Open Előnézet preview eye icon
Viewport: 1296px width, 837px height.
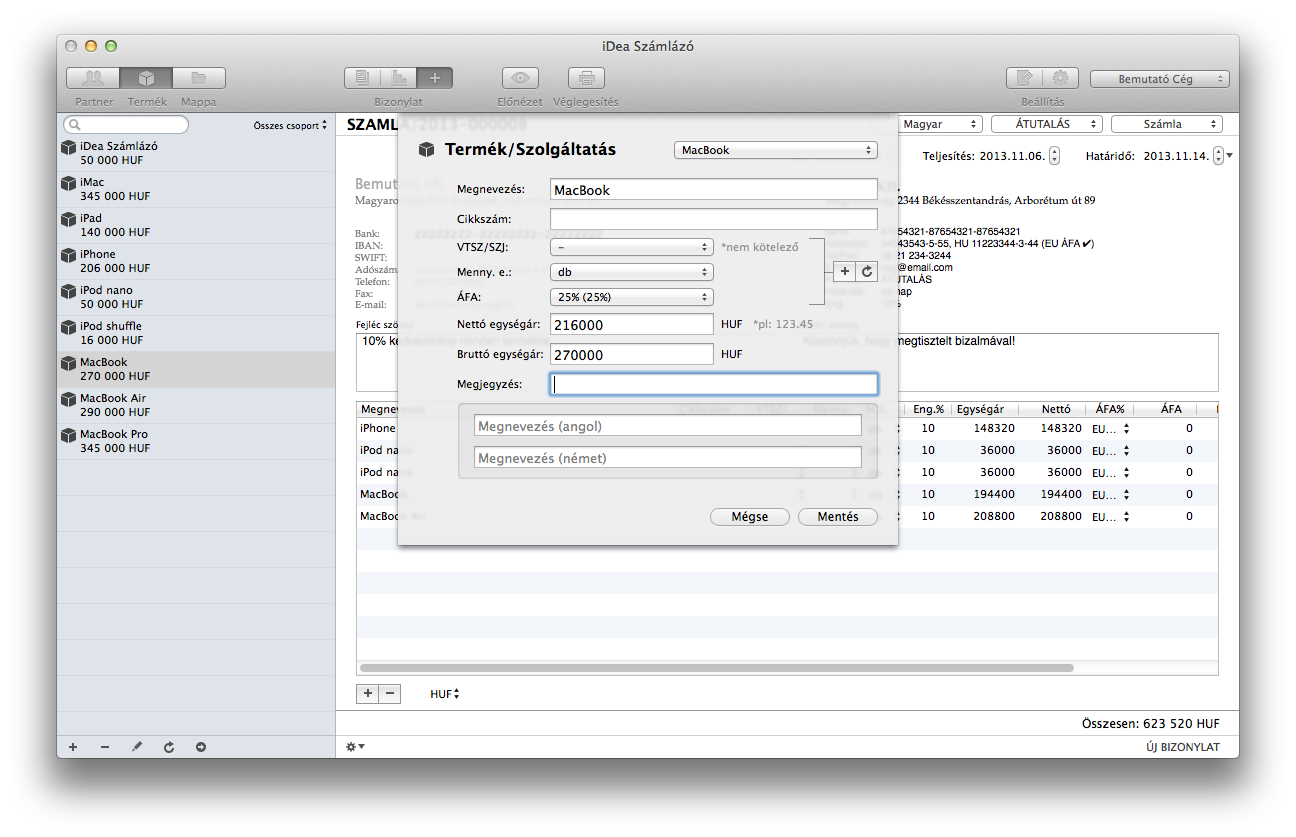519,78
